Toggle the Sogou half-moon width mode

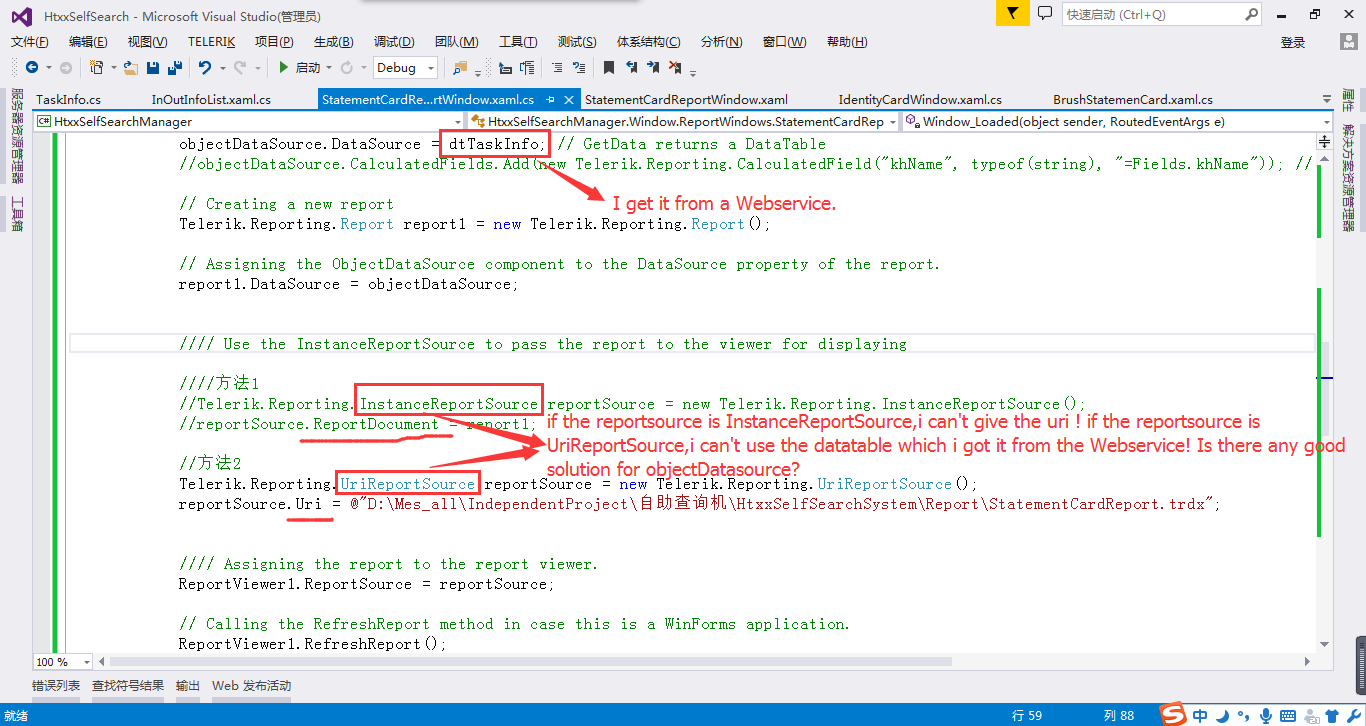click(x=1222, y=715)
